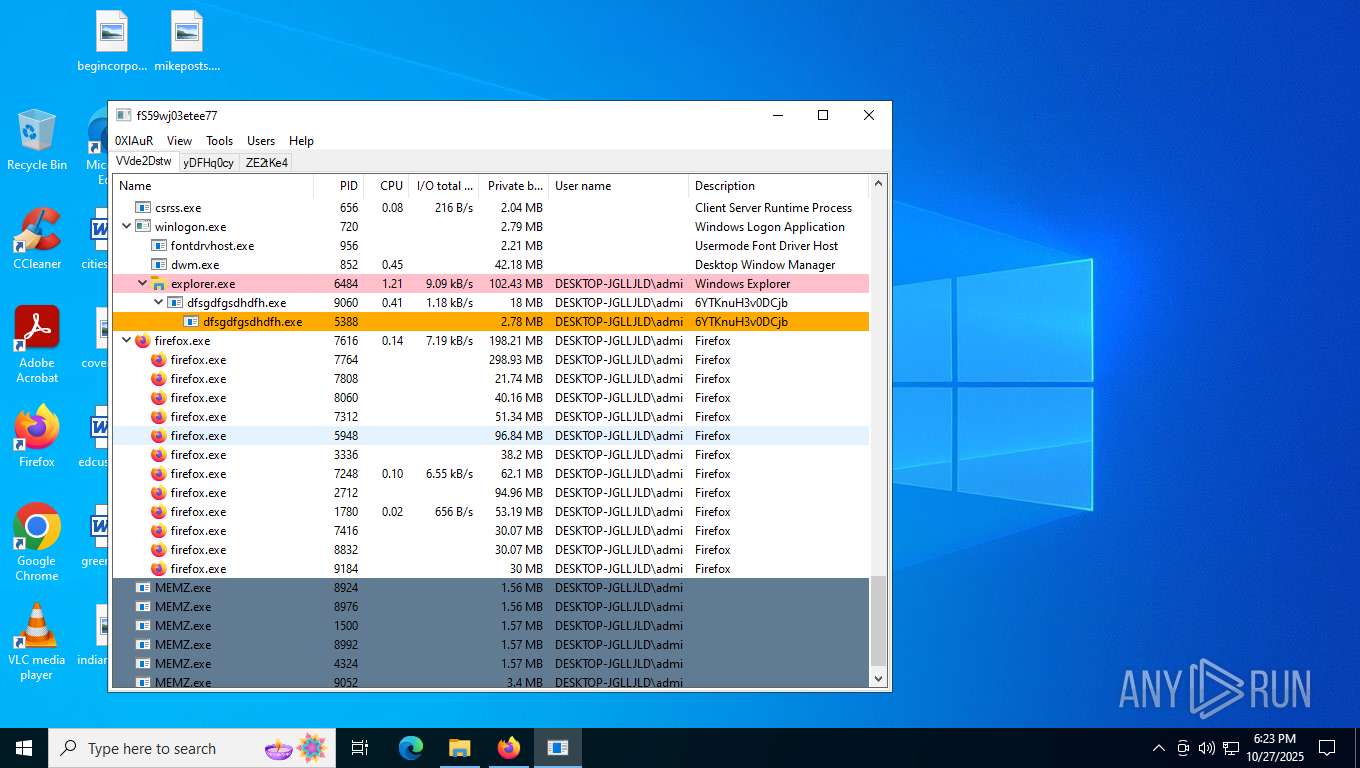Open File Explorer from the taskbar
This screenshot has width=1360, height=768.
click(459, 748)
